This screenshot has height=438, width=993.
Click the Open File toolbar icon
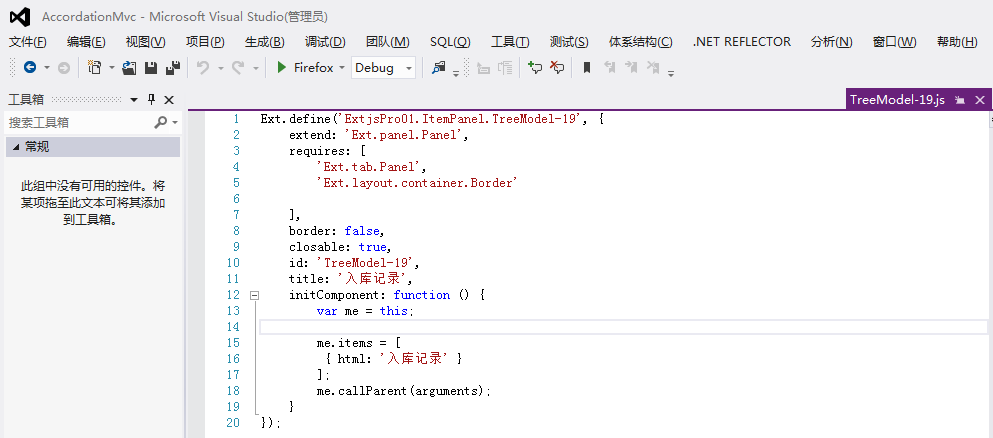[x=129, y=68]
